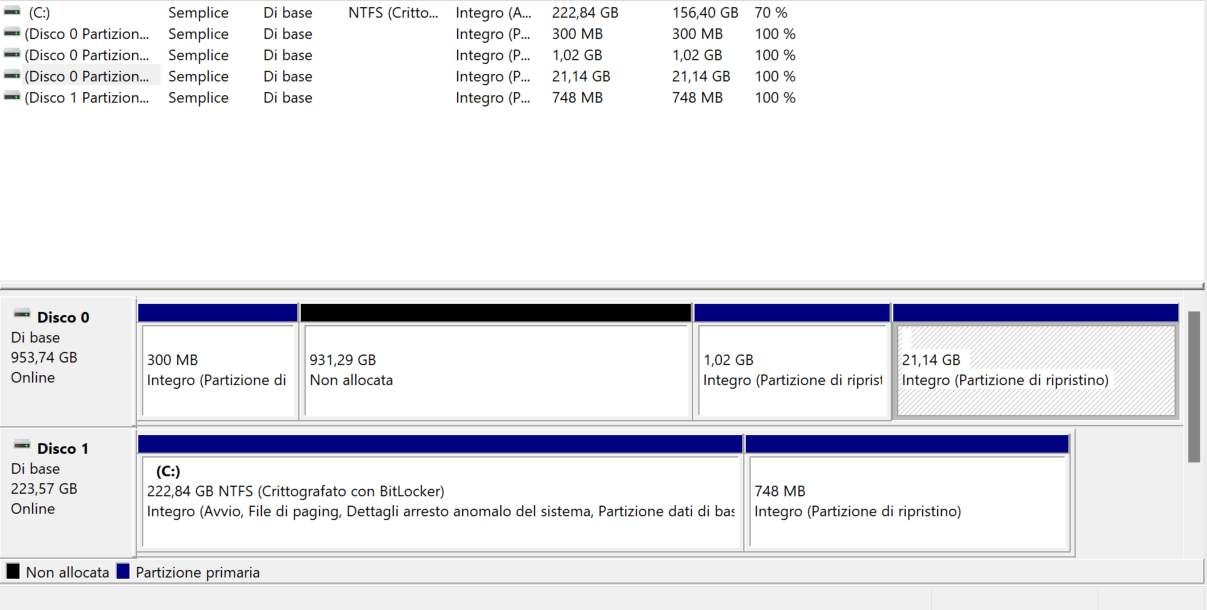Viewport: 1207px width, 610px height.
Task: Click the blue Partizione primaria legend swatch
Action: [123, 572]
